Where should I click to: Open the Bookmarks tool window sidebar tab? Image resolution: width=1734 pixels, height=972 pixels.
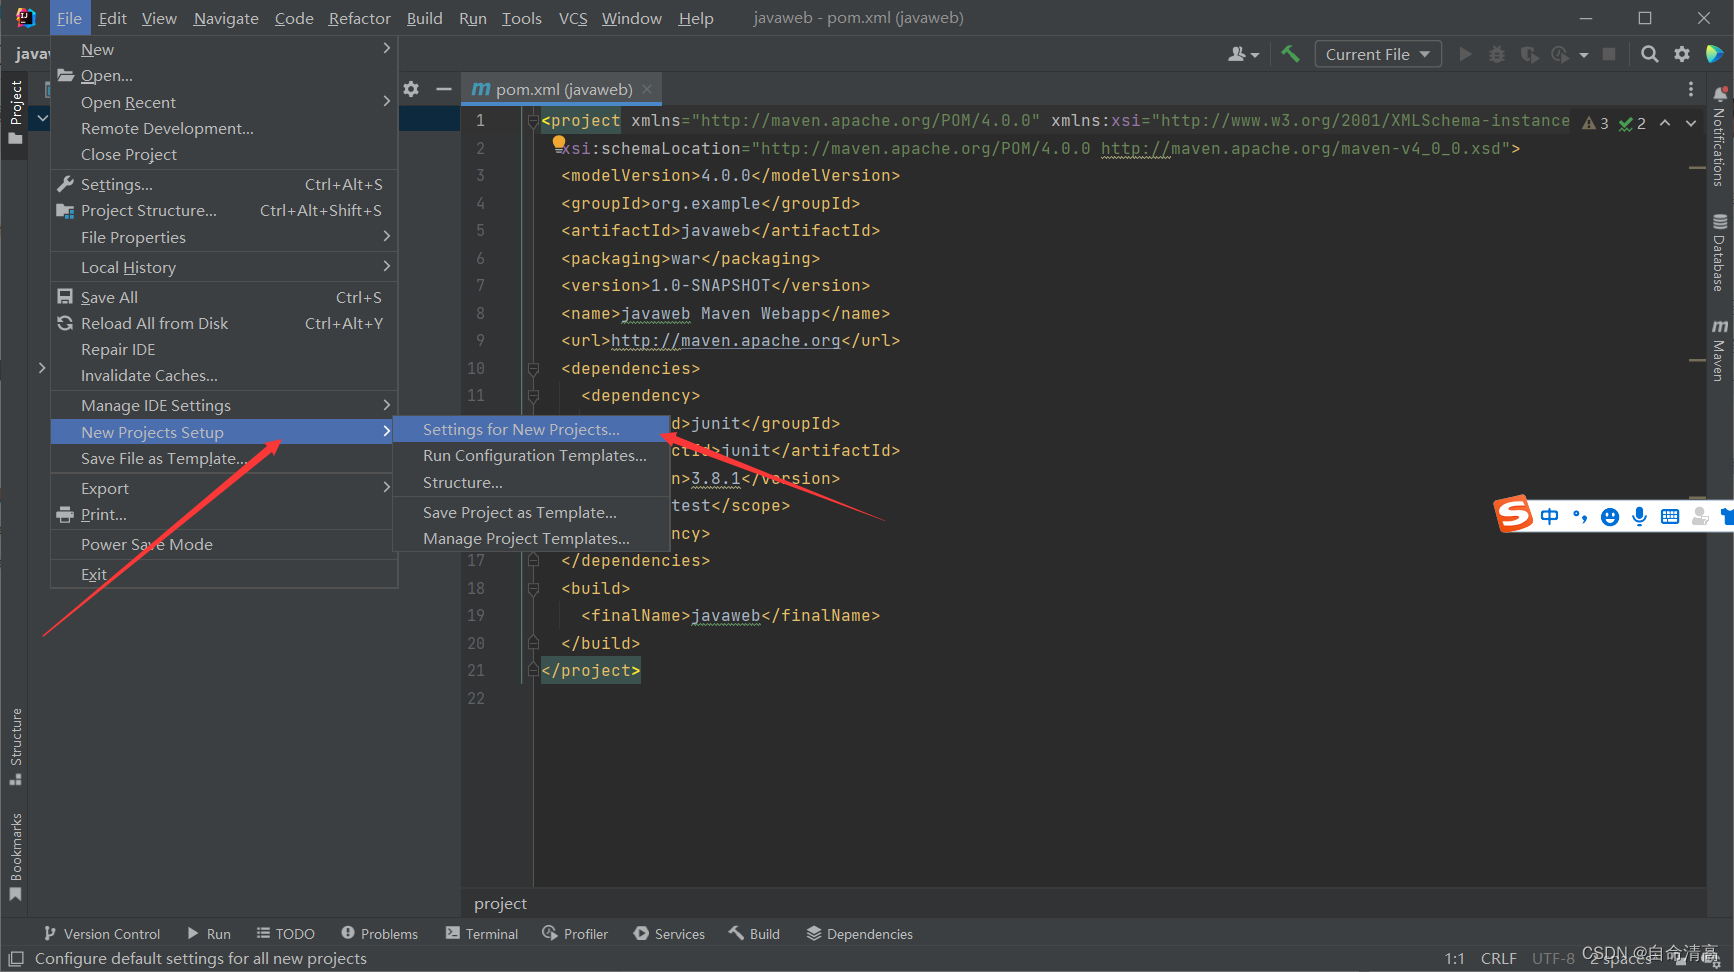click(15, 857)
